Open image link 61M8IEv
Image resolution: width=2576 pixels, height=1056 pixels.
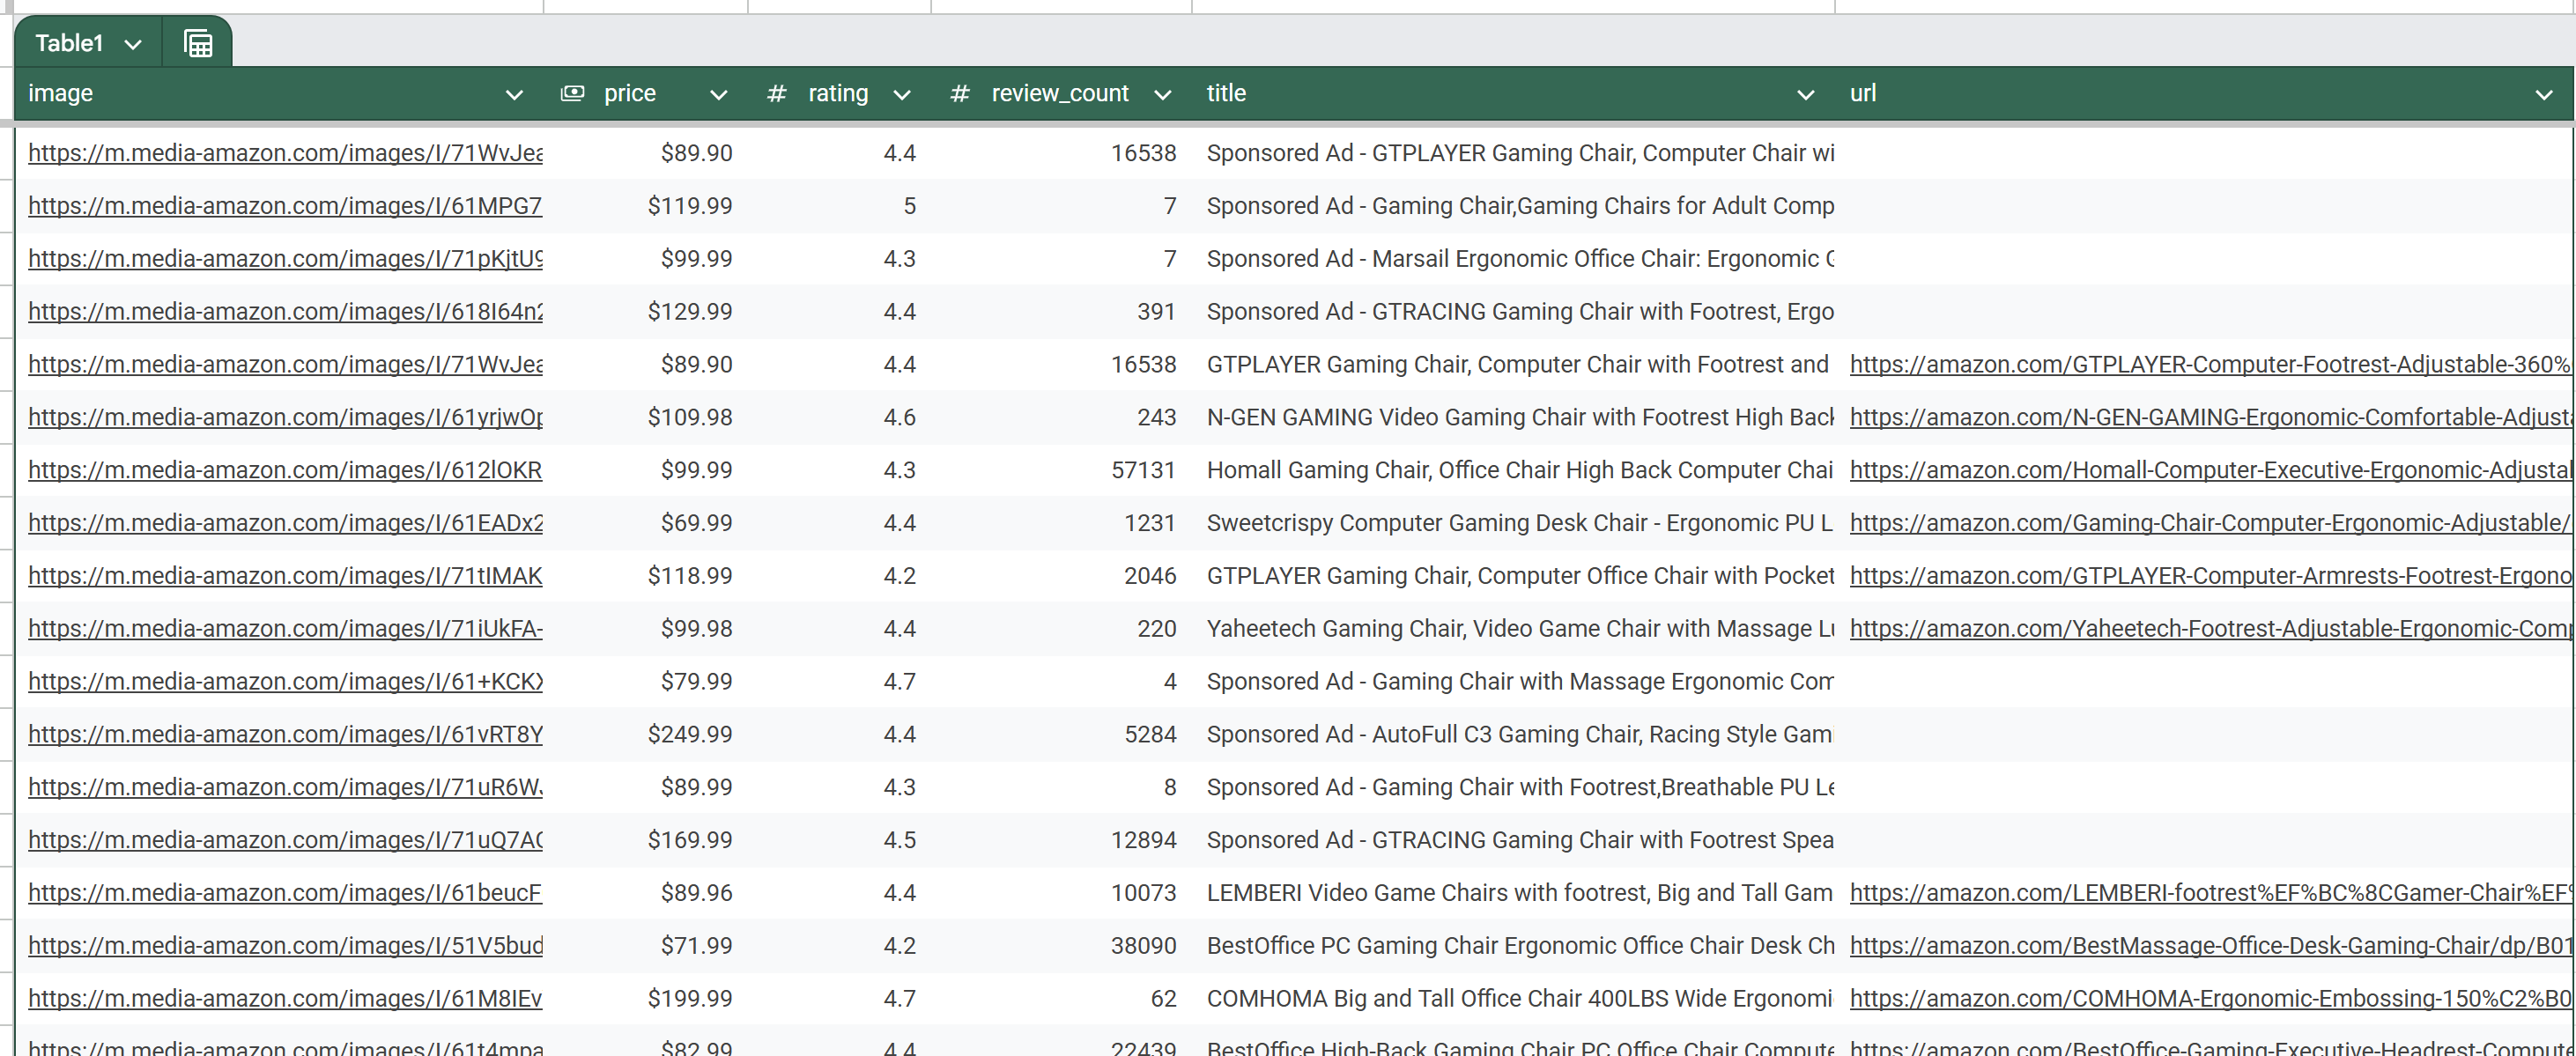point(285,999)
